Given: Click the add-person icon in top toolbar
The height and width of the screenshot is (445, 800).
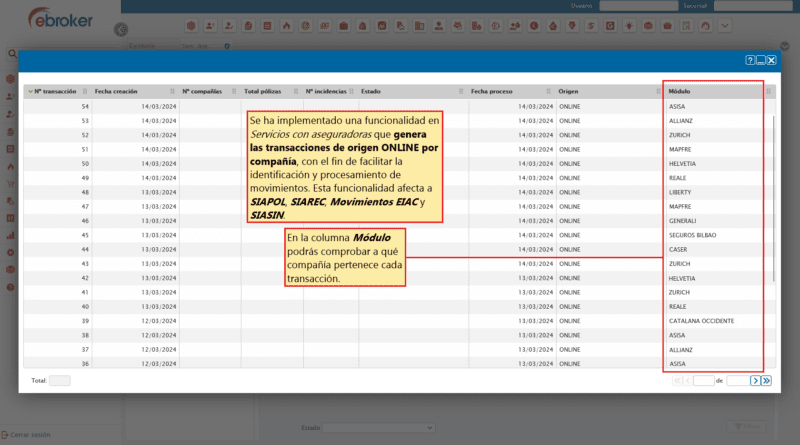Looking at the screenshot, I should click(210, 26).
